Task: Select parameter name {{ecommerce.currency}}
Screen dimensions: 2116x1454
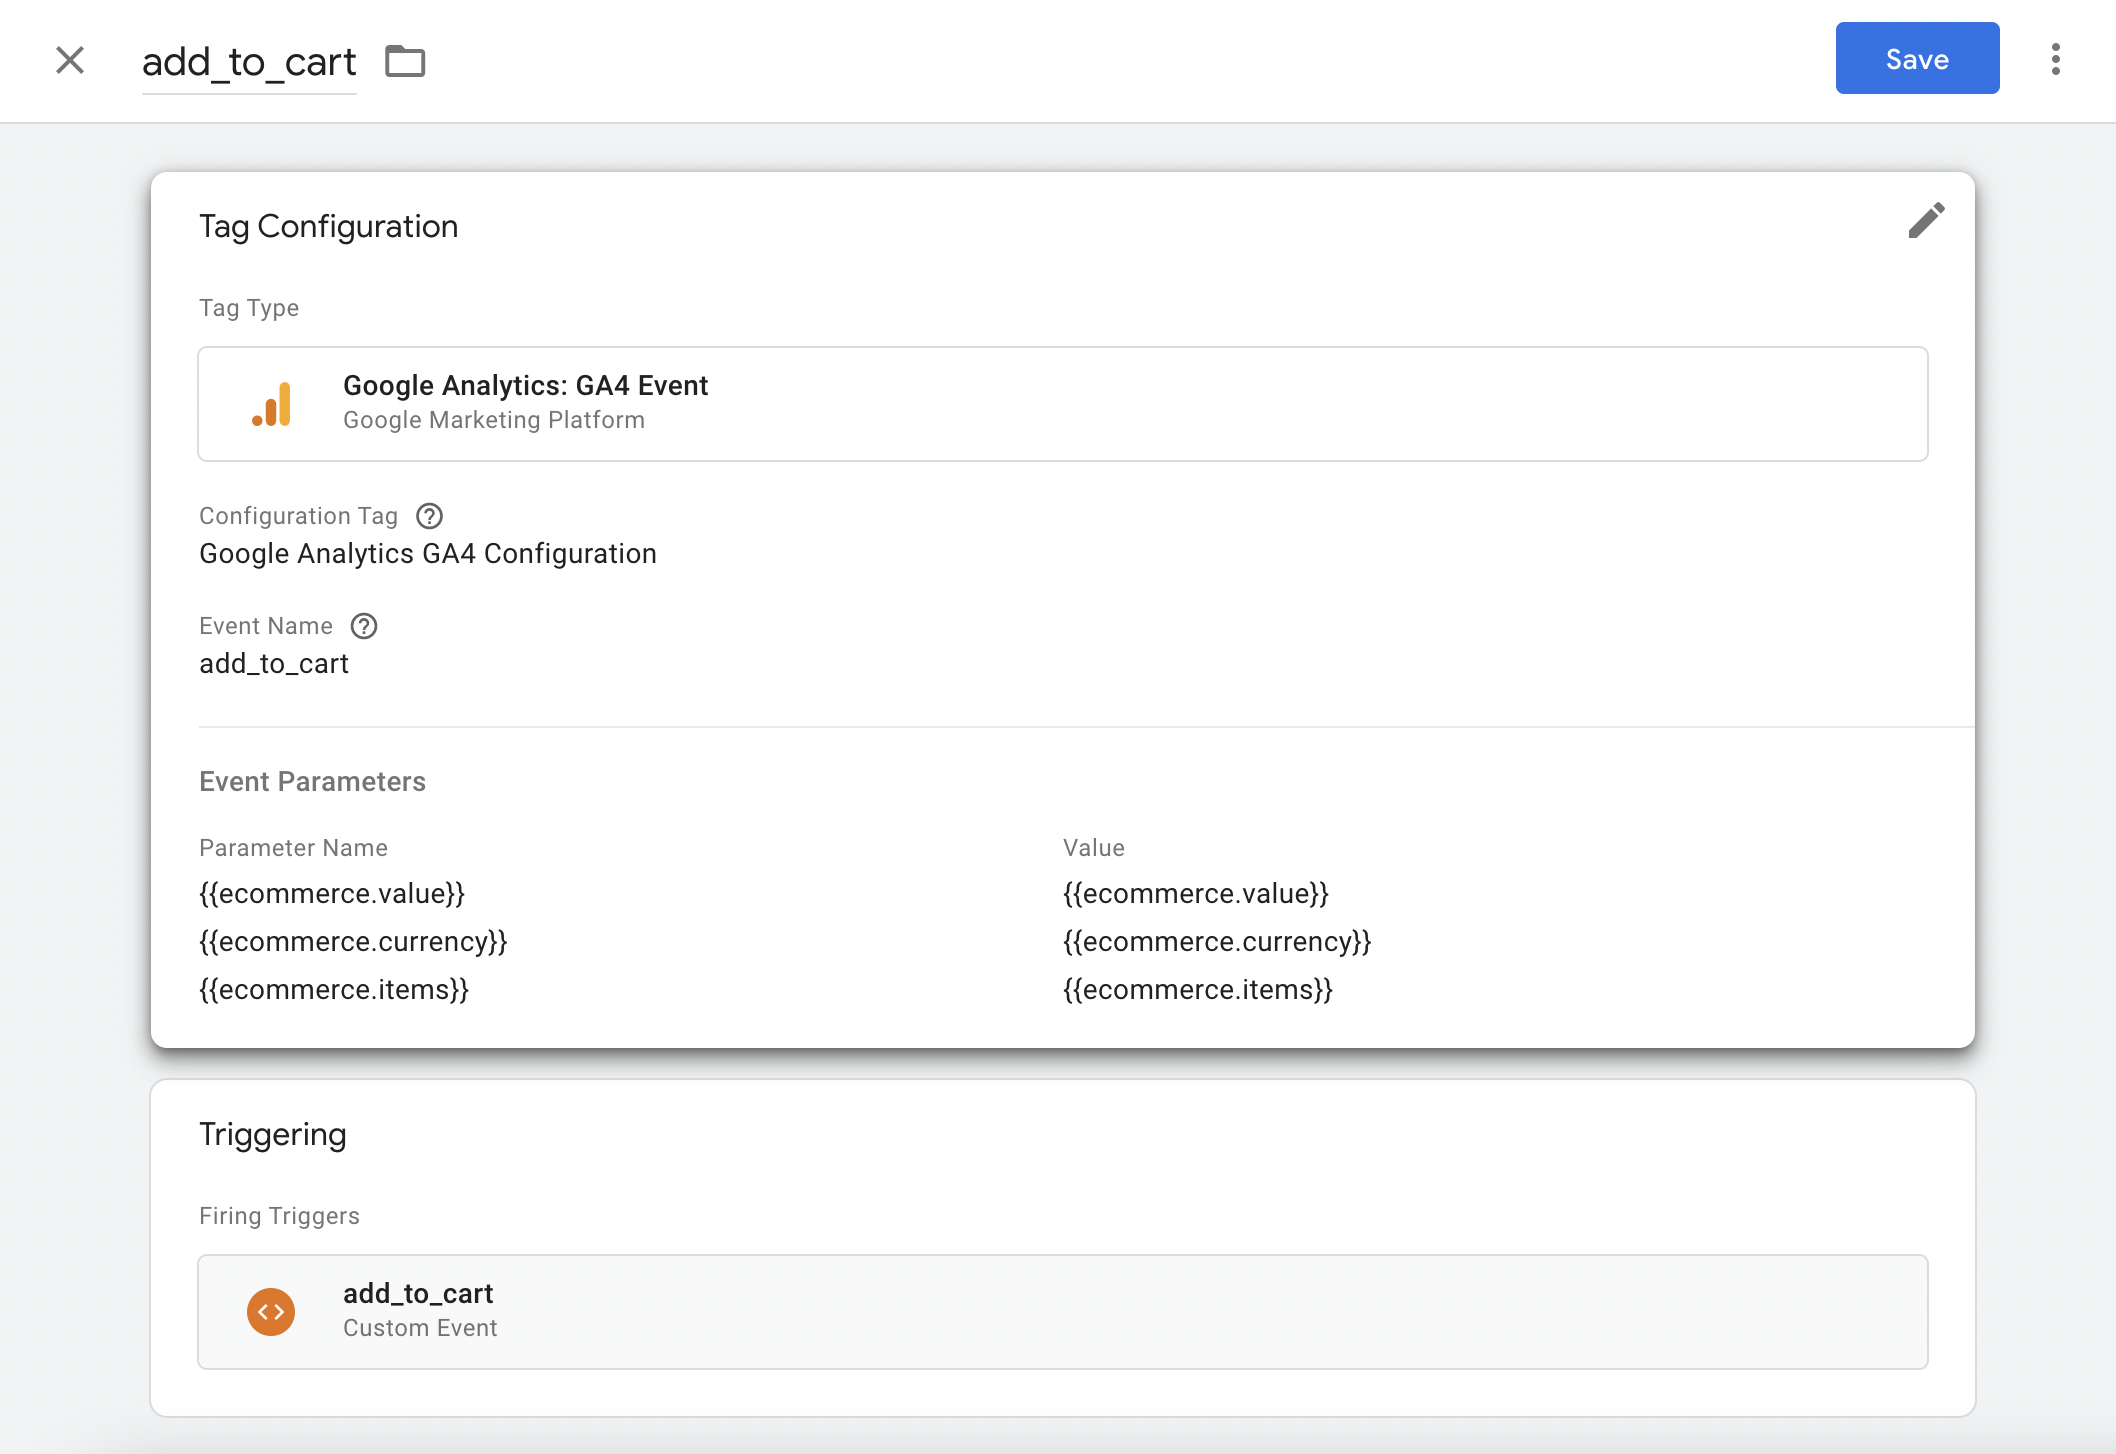Action: pos(353,941)
